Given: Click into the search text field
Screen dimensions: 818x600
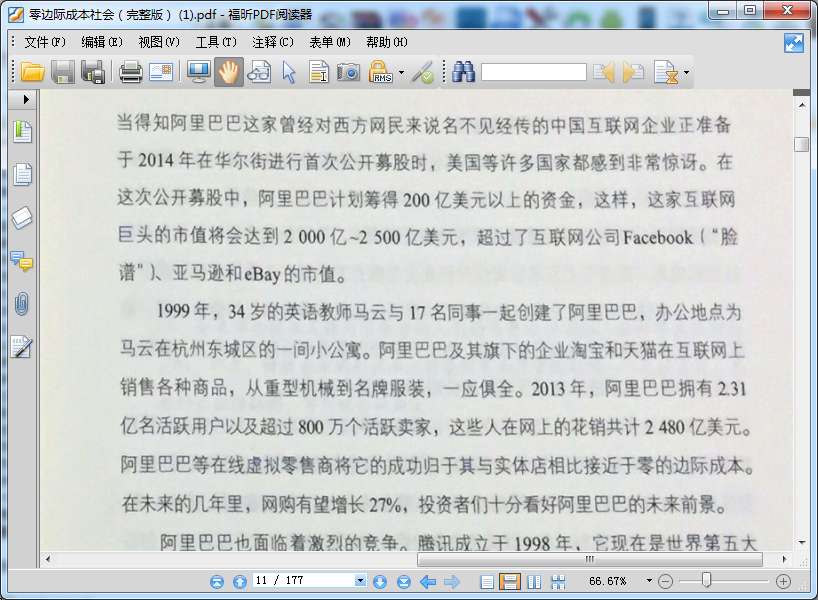Looking at the screenshot, I should pos(534,72).
